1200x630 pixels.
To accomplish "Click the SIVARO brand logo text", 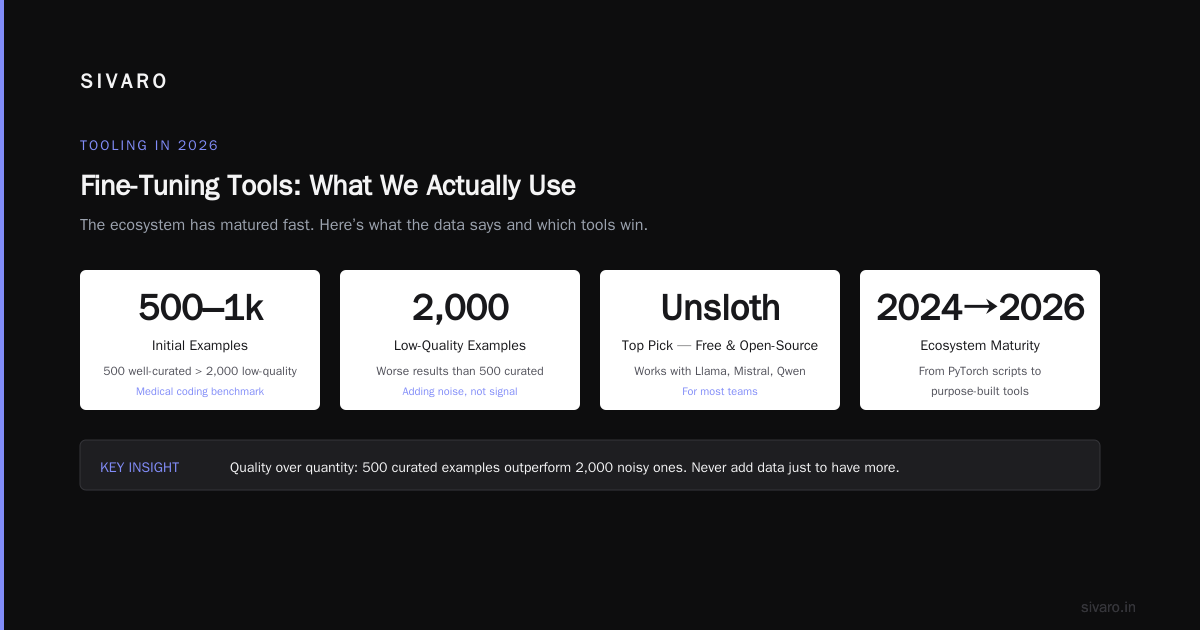I will (x=124, y=82).
